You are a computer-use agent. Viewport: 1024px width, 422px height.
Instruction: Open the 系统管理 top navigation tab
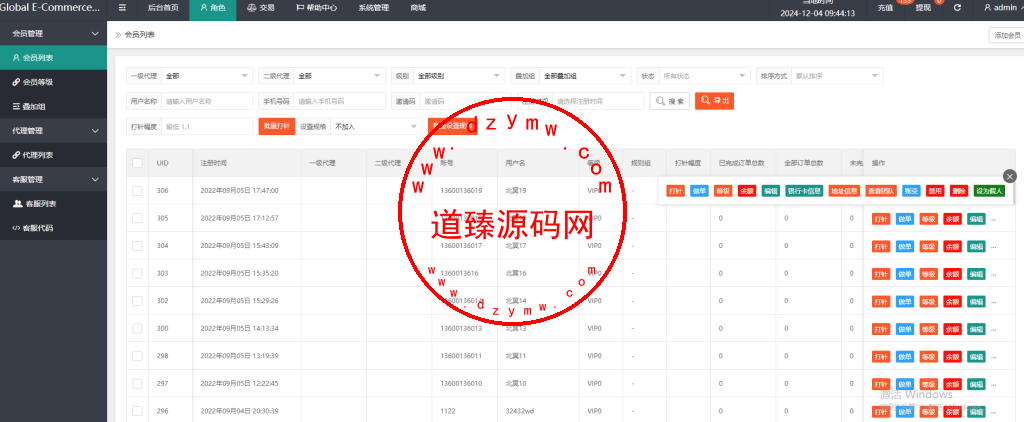[x=374, y=8]
